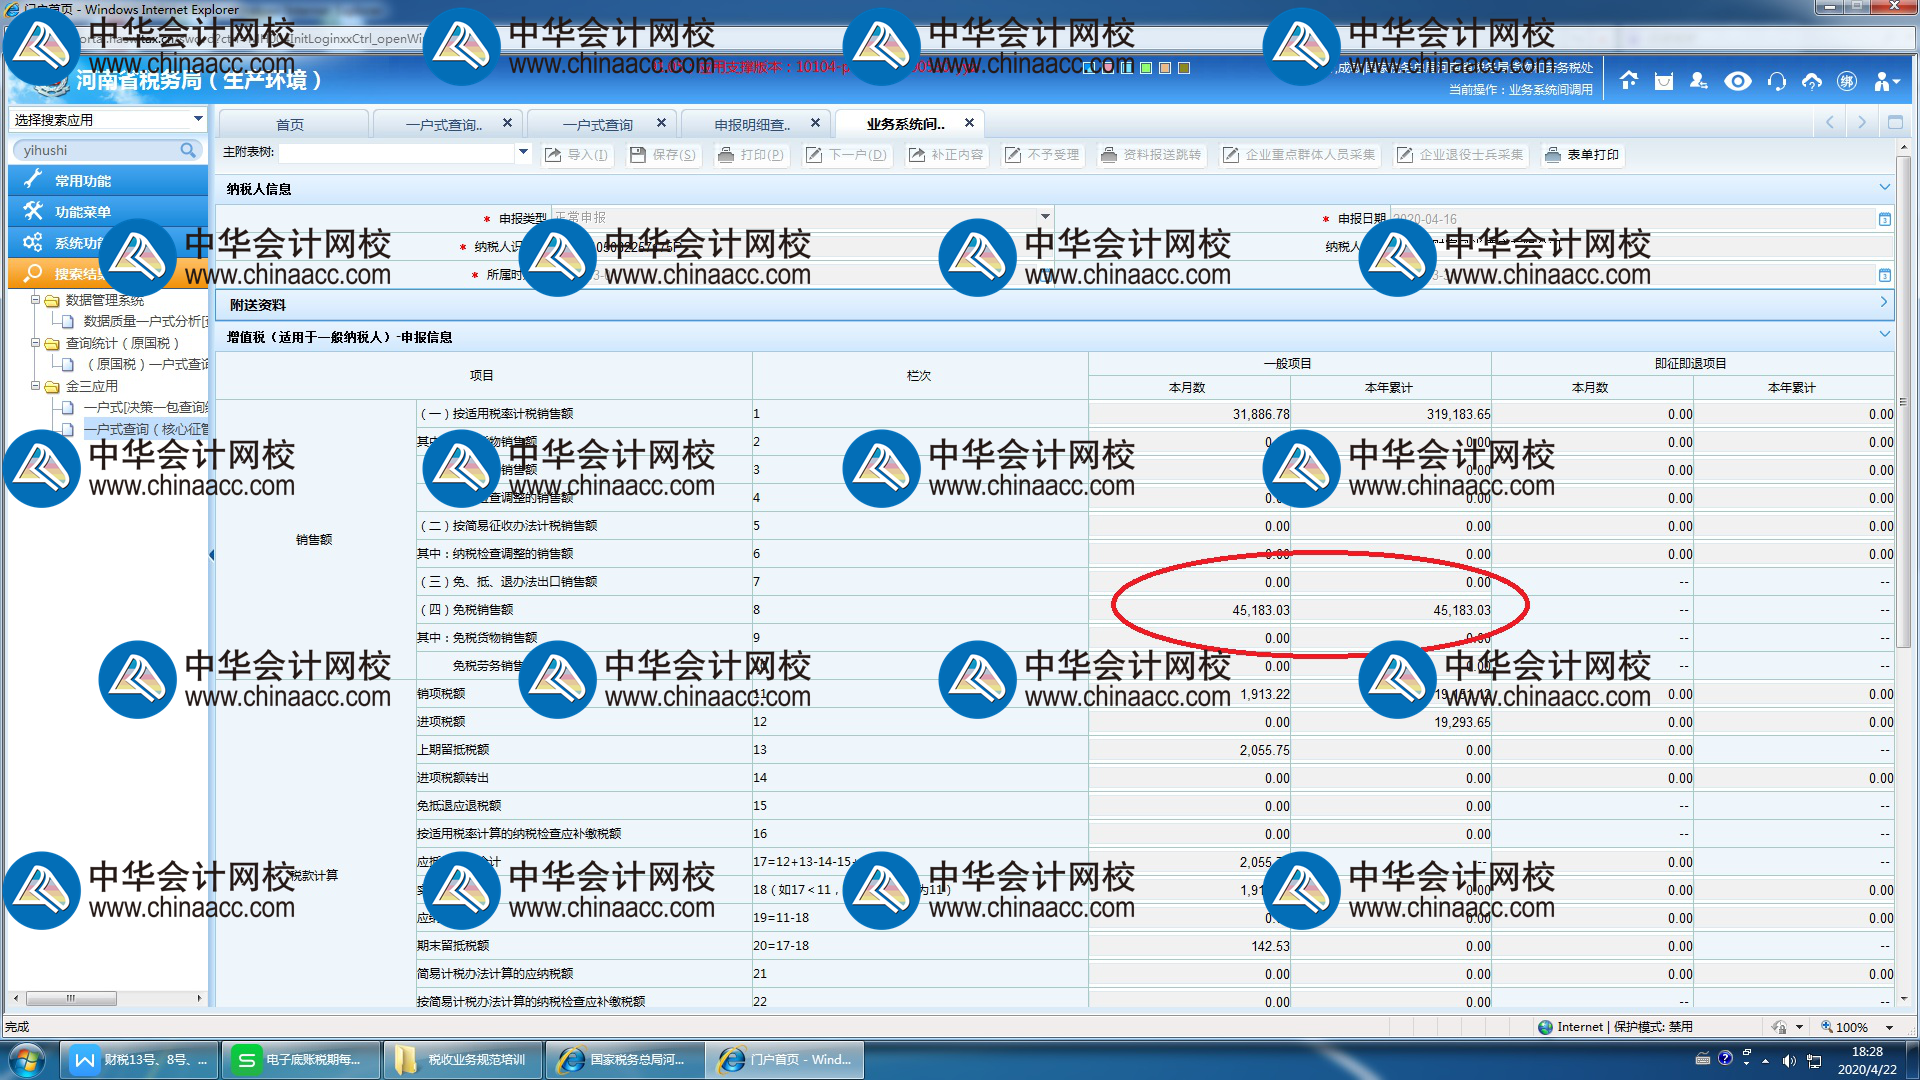Open 主附表树 dropdown arrow
The width and height of the screenshot is (1920, 1080).
point(523,153)
